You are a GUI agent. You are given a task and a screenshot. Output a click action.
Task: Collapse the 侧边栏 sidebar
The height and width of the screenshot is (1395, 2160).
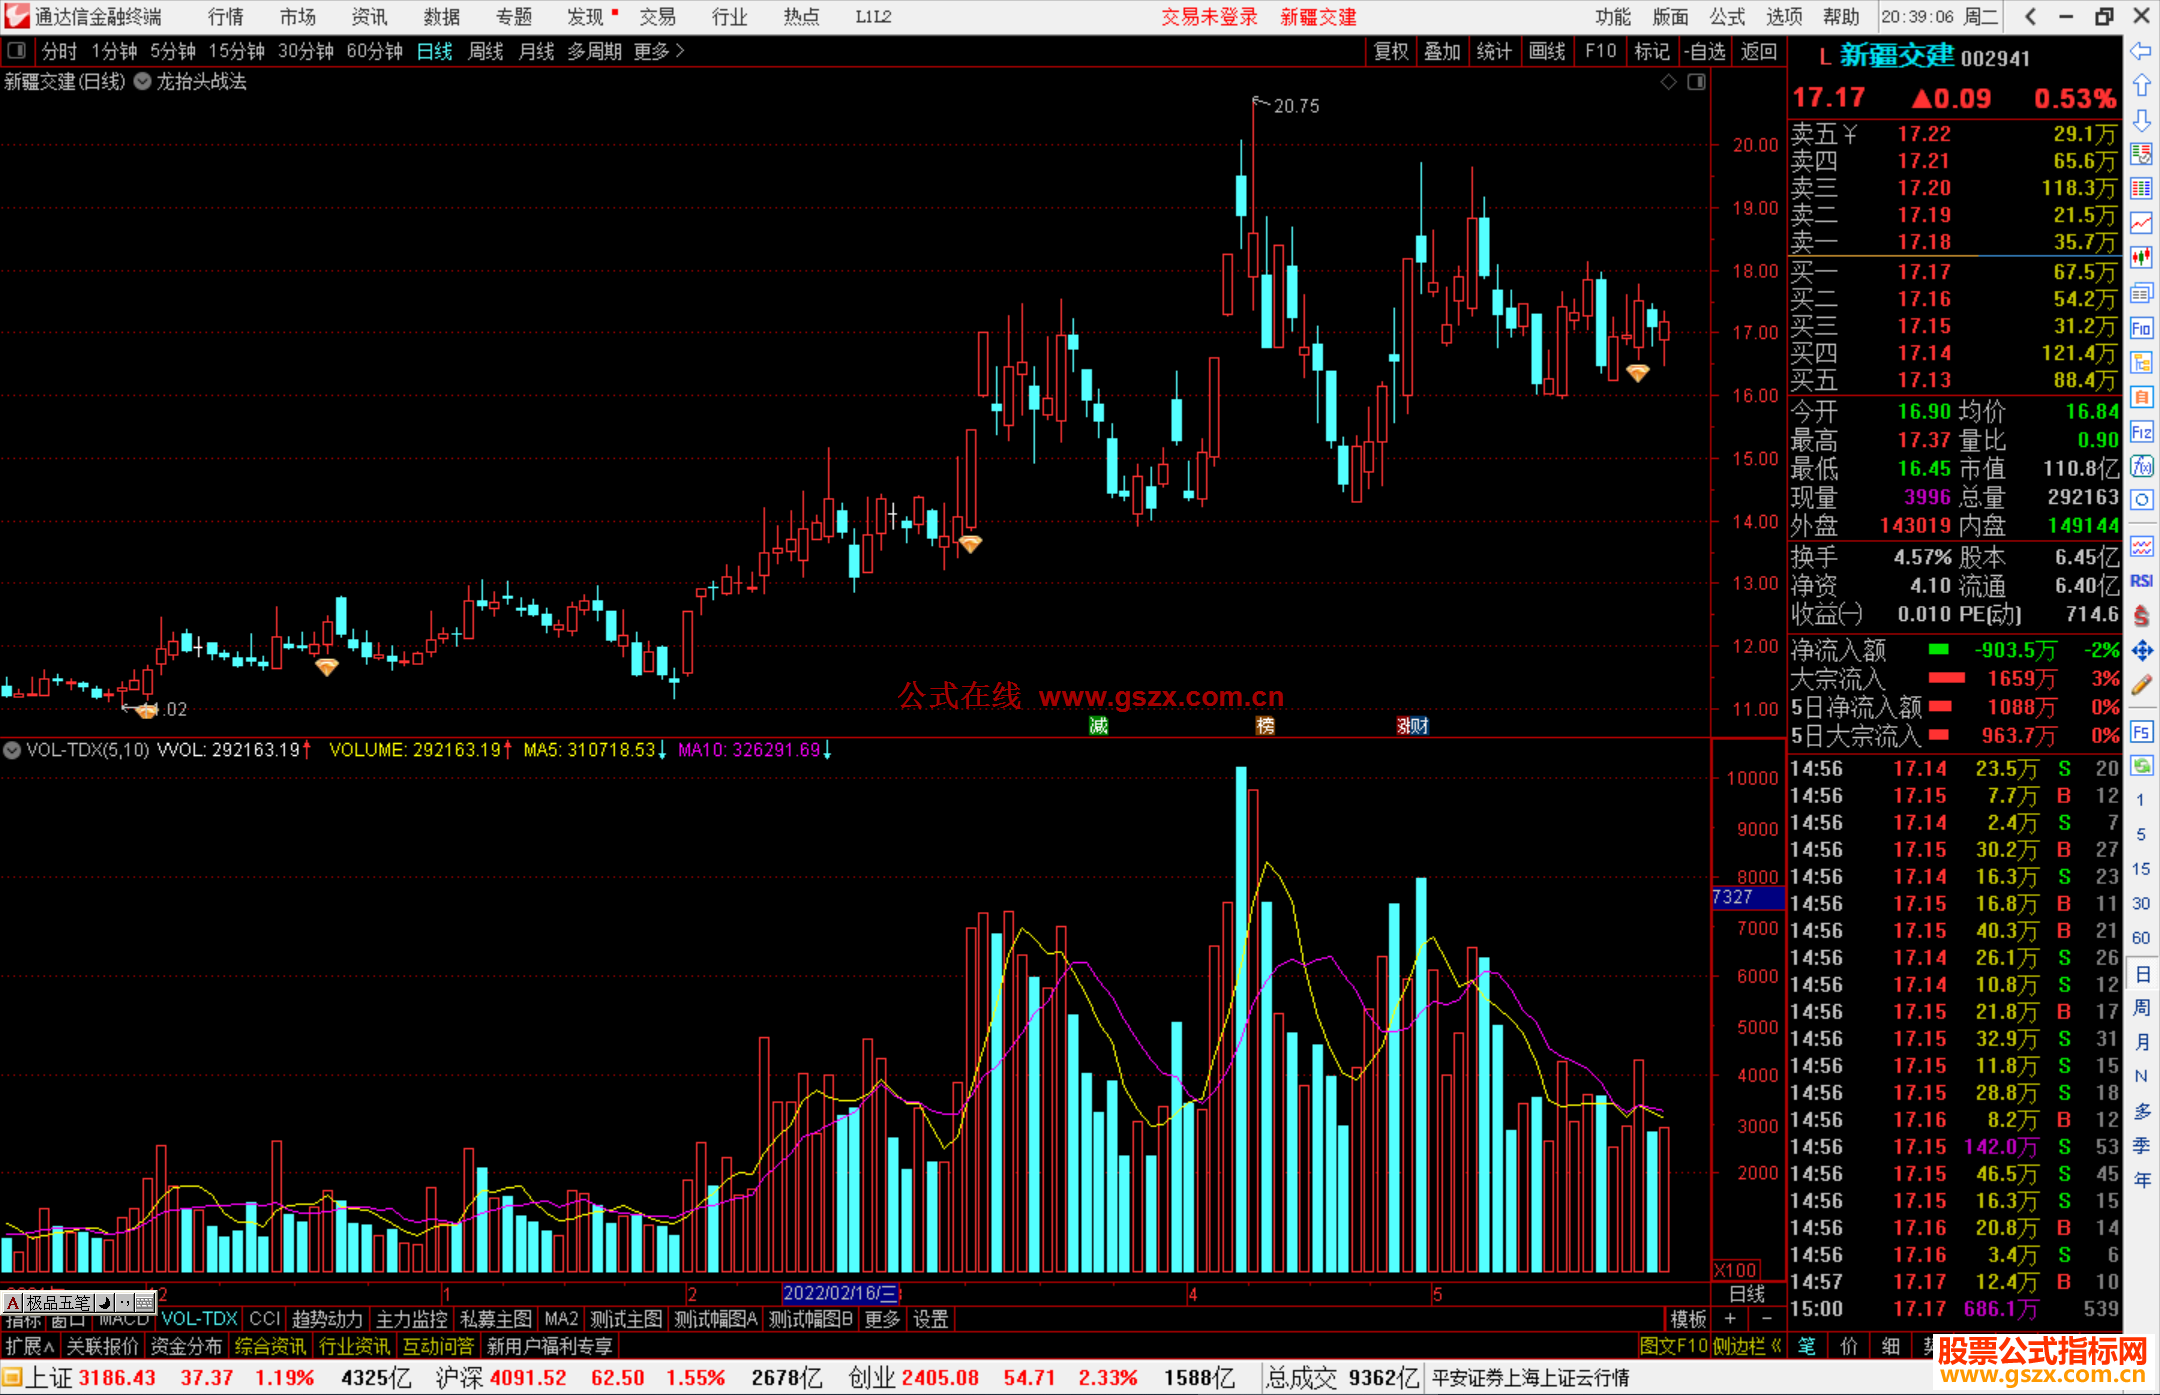[x=1747, y=1346]
